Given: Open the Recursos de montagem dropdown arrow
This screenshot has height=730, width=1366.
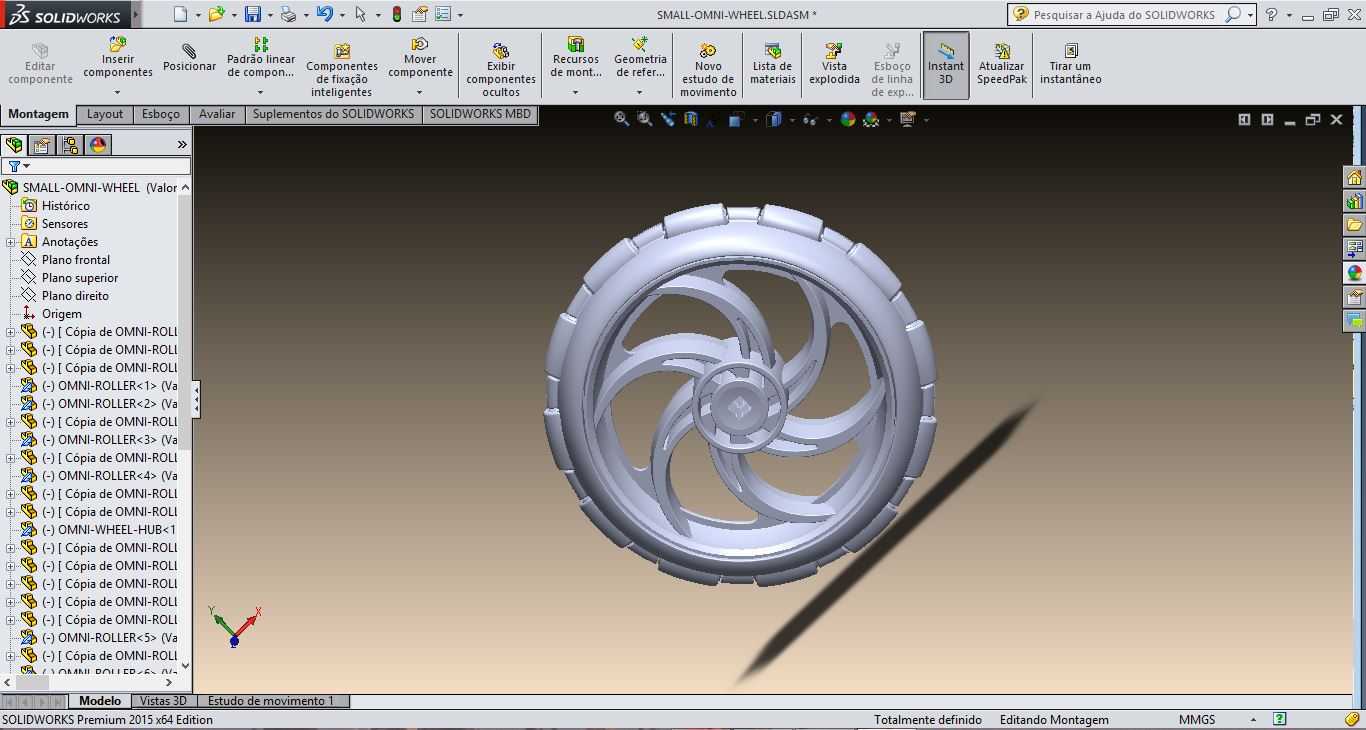Looking at the screenshot, I should click(x=576, y=92).
